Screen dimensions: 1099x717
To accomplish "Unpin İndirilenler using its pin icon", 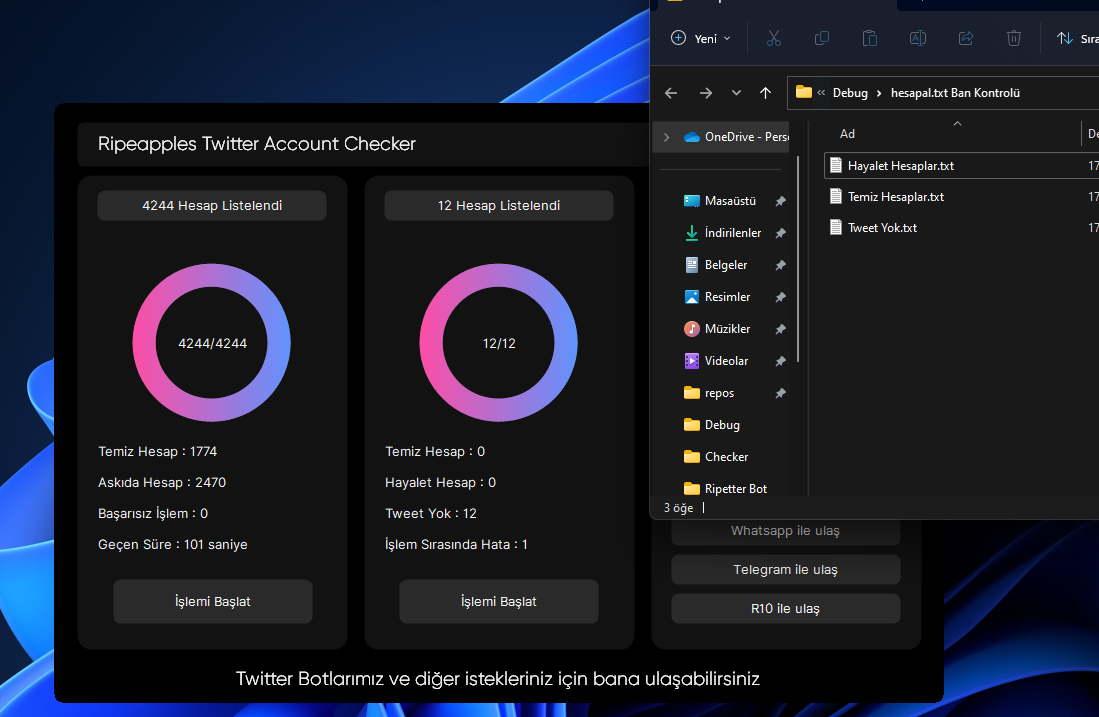I will click(x=780, y=233).
